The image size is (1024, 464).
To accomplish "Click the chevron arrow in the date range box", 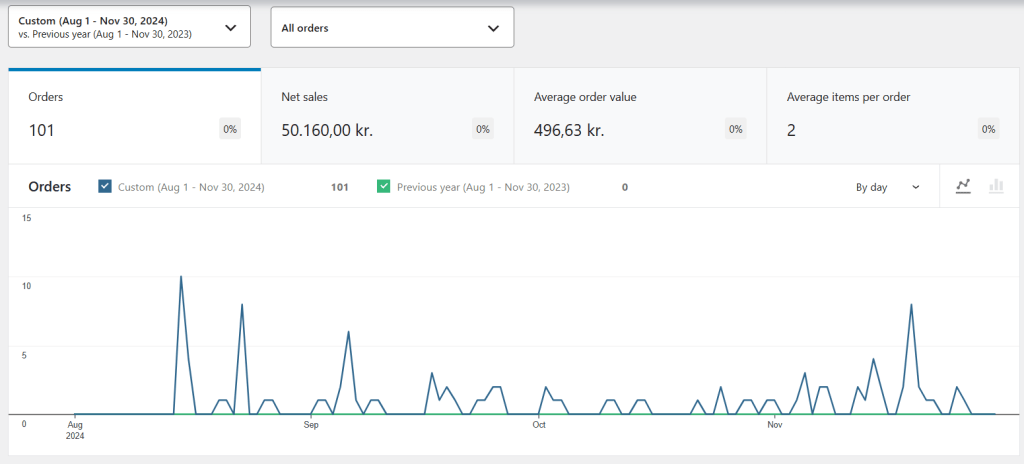I will coord(231,28).
